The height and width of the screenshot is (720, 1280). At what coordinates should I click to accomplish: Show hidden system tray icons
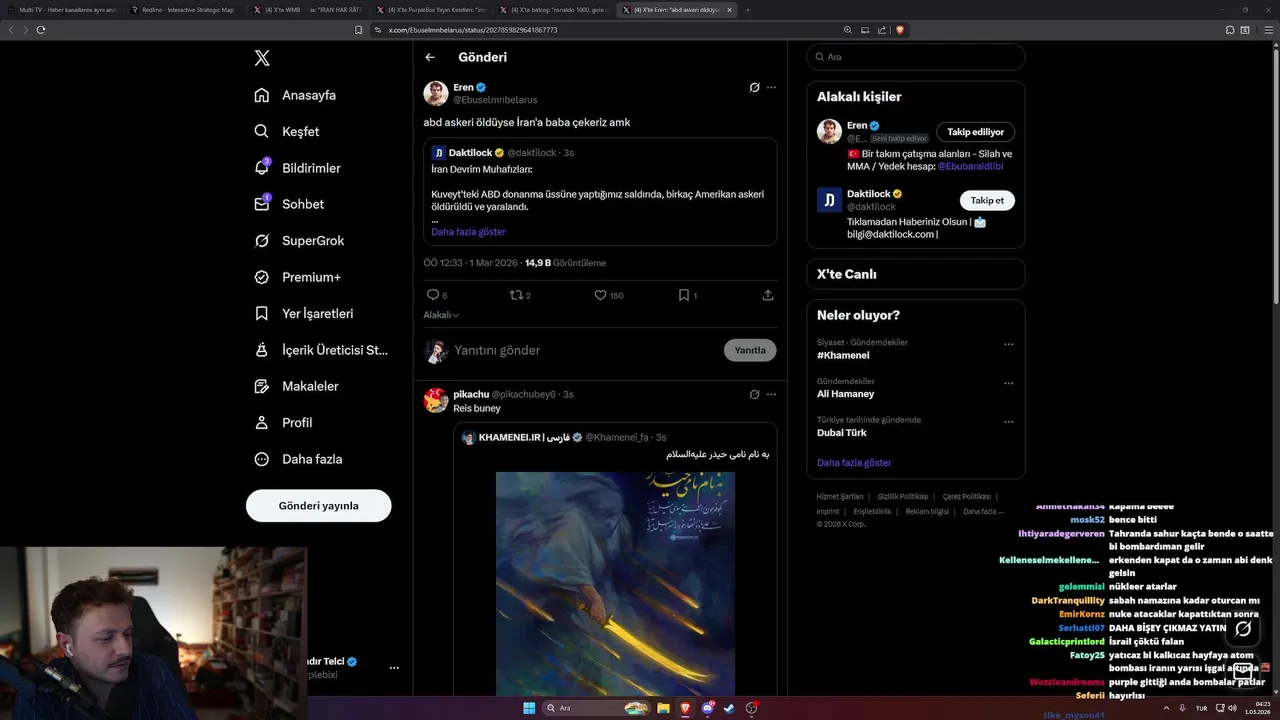pos(1166,708)
